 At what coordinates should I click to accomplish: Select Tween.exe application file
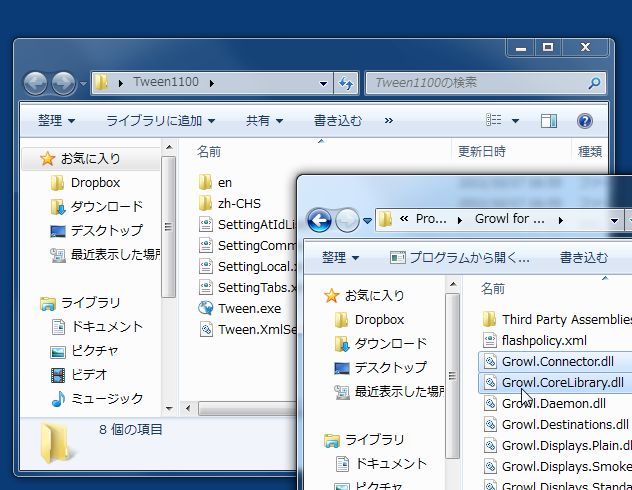(x=240, y=309)
